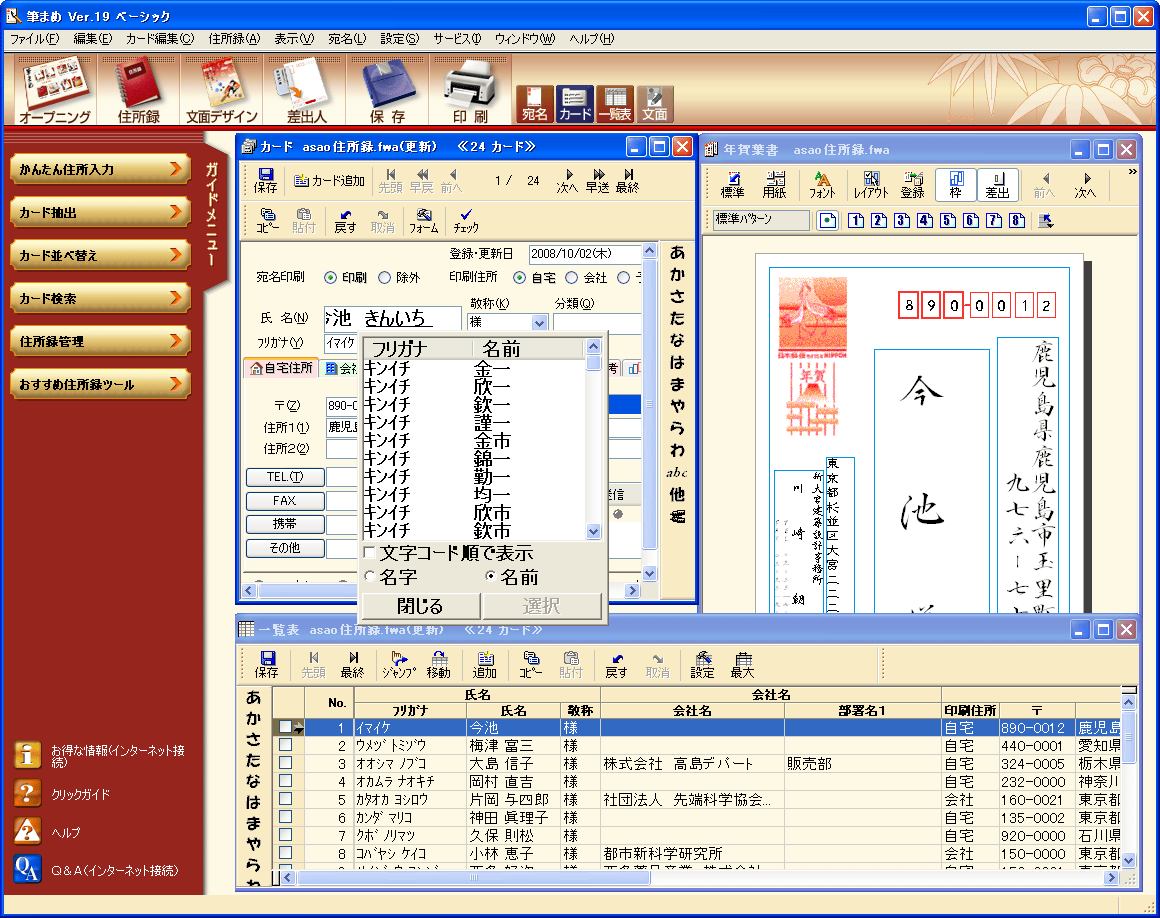Click 設定 icon in 一覧表 toolbar
The height and width of the screenshot is (918, 1160).
pos(702,664)
